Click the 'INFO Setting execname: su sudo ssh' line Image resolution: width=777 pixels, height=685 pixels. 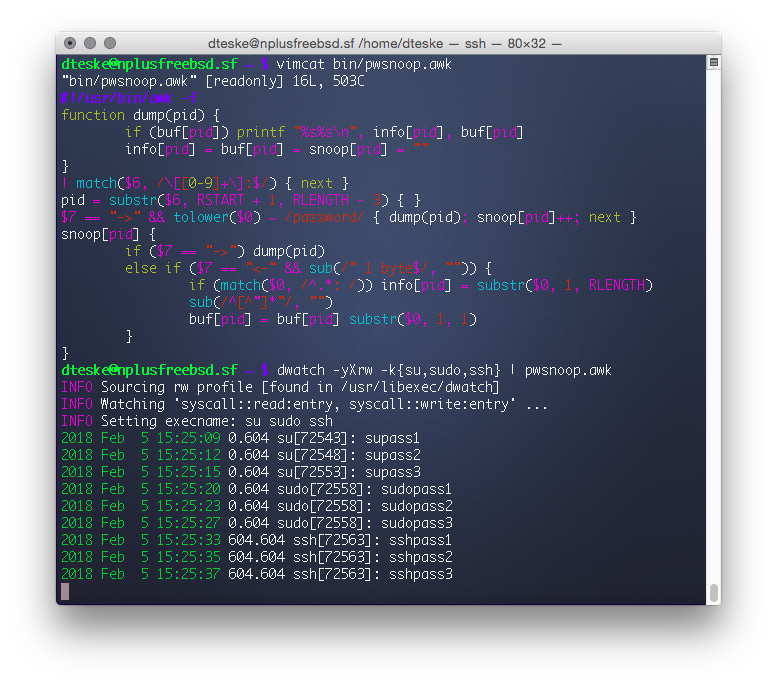tap(197, 421)
